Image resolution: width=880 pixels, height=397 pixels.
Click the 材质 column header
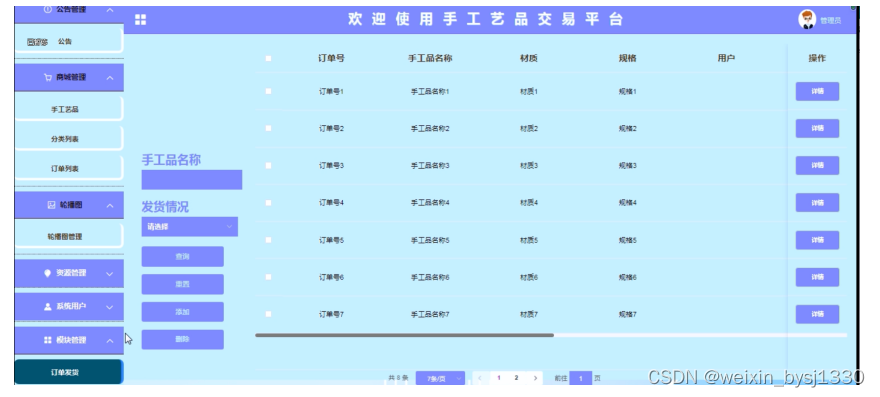529,58
